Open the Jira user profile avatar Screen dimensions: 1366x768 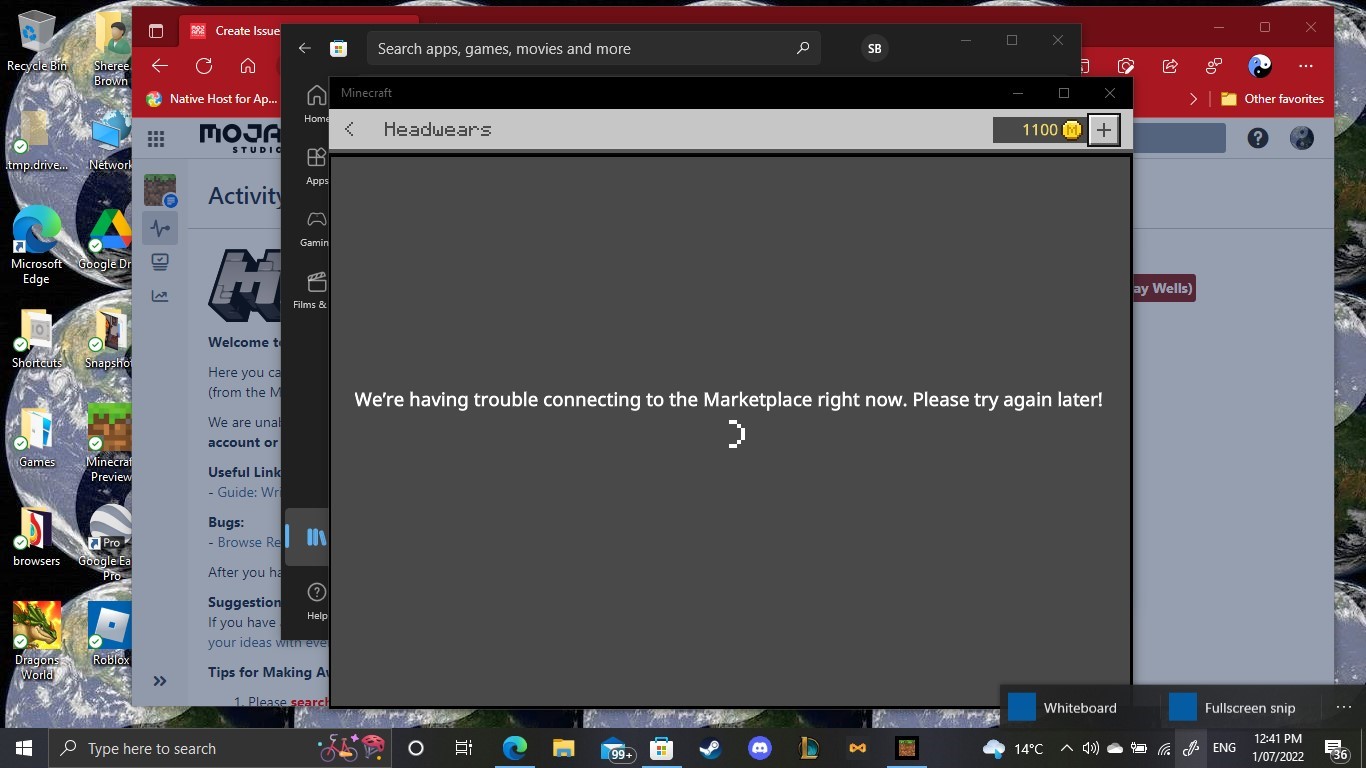[x=1302, y=138]
